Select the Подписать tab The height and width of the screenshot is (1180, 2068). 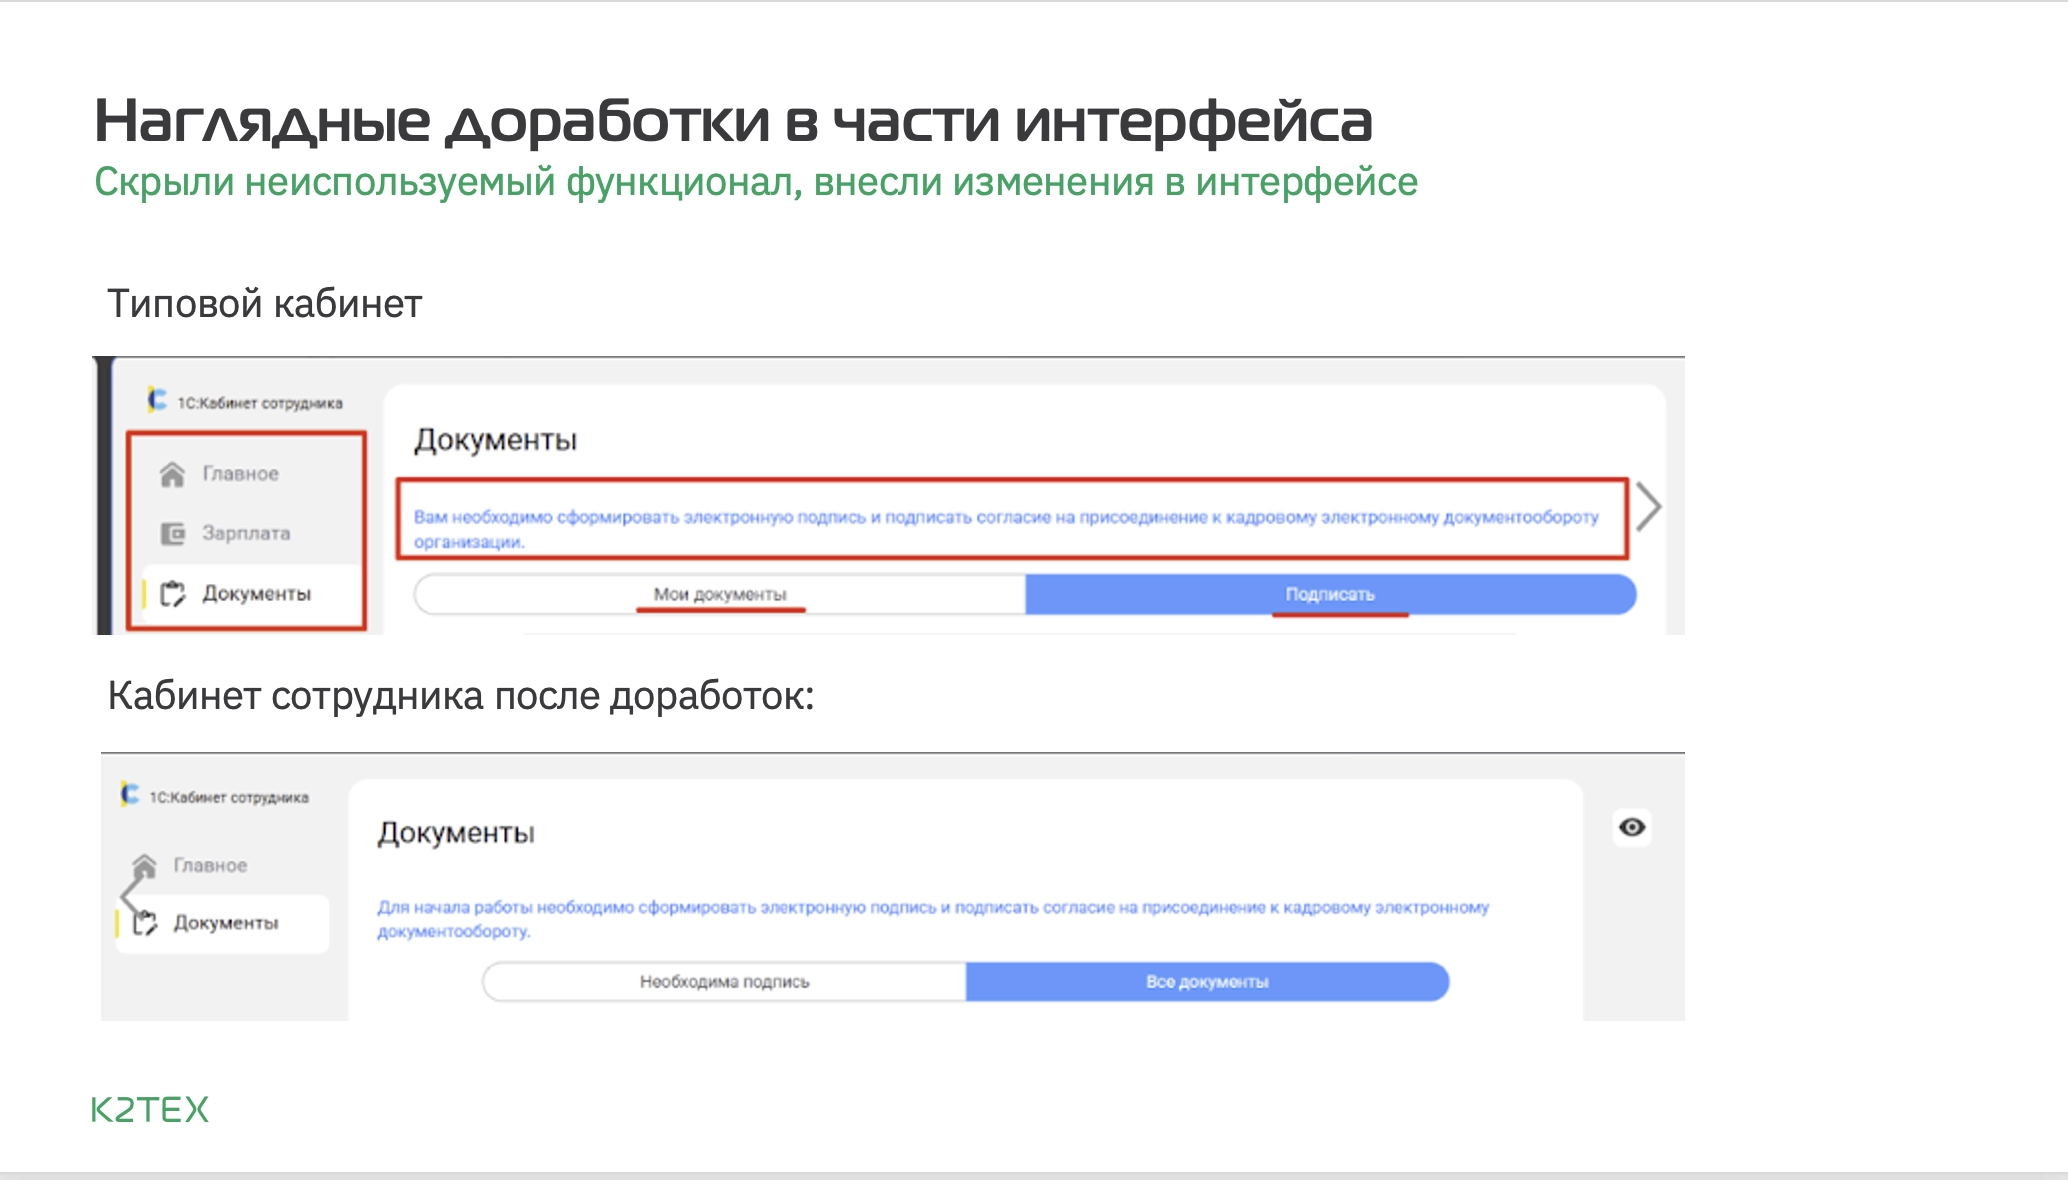[1330, 594]
